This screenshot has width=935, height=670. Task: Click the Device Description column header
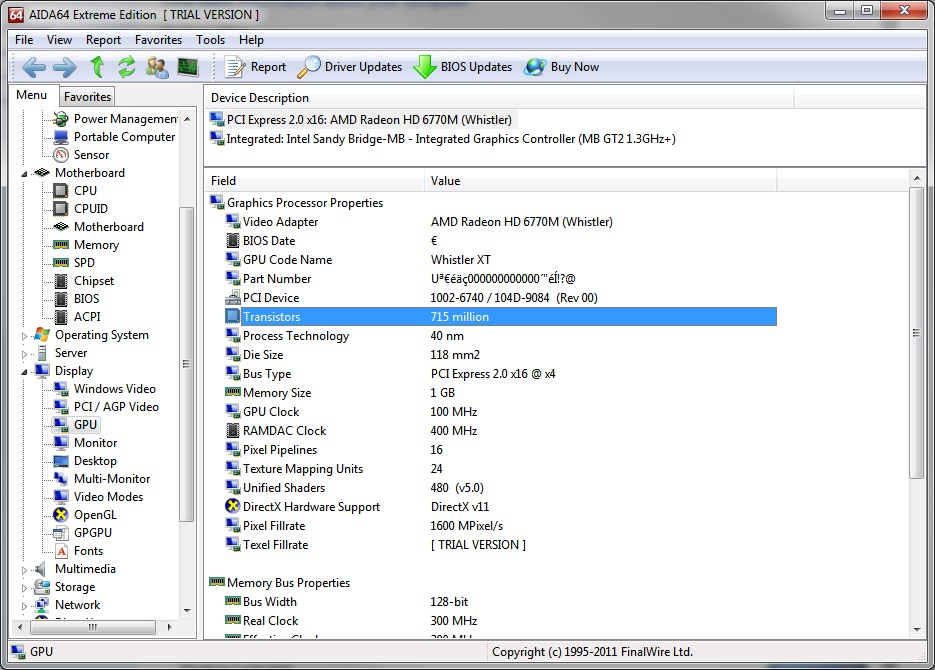coord(499,98)
